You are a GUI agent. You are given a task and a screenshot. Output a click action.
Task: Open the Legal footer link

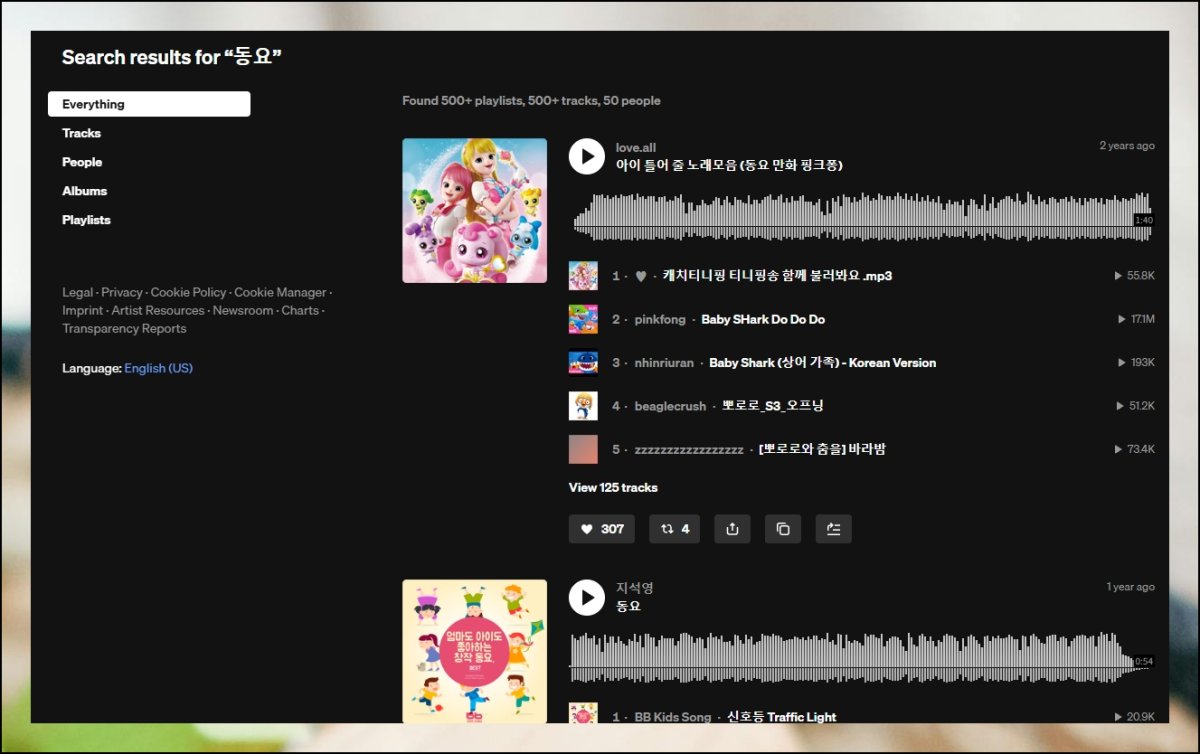click(77, 293)
